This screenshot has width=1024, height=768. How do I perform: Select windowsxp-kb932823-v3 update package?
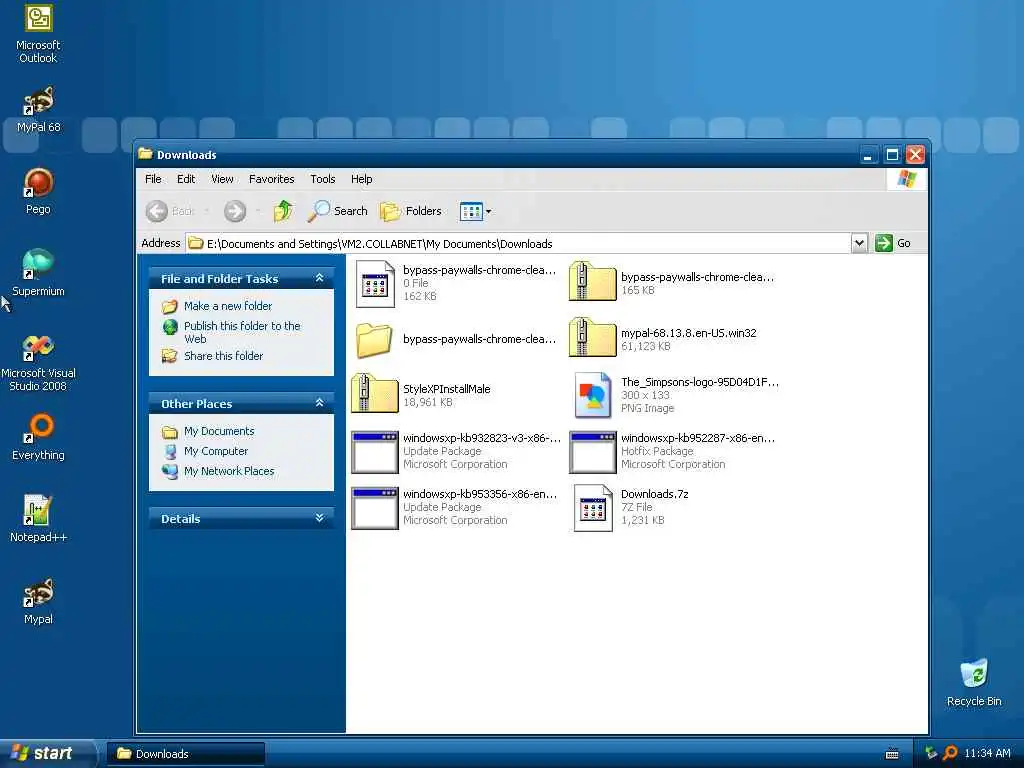pyautogui.click(x=375, y=452)
